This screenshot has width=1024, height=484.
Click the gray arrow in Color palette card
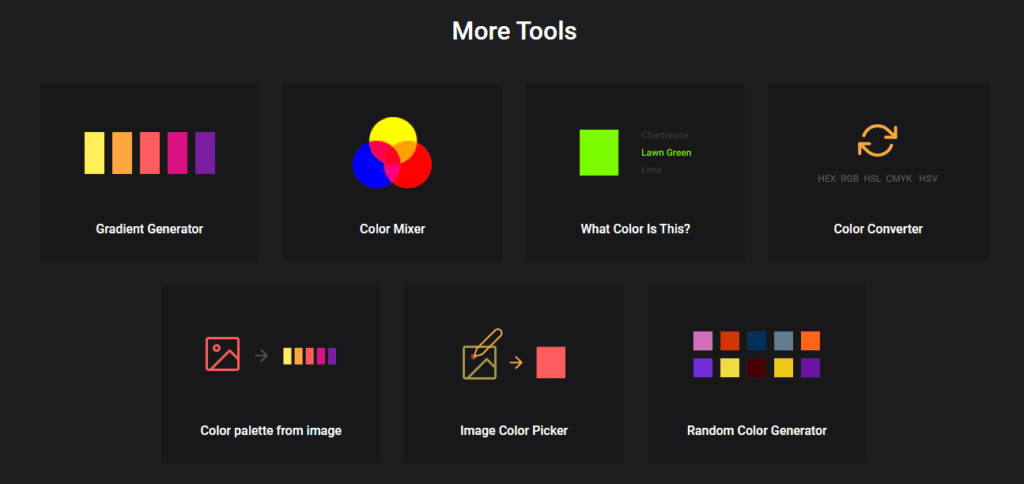(261, 356)
